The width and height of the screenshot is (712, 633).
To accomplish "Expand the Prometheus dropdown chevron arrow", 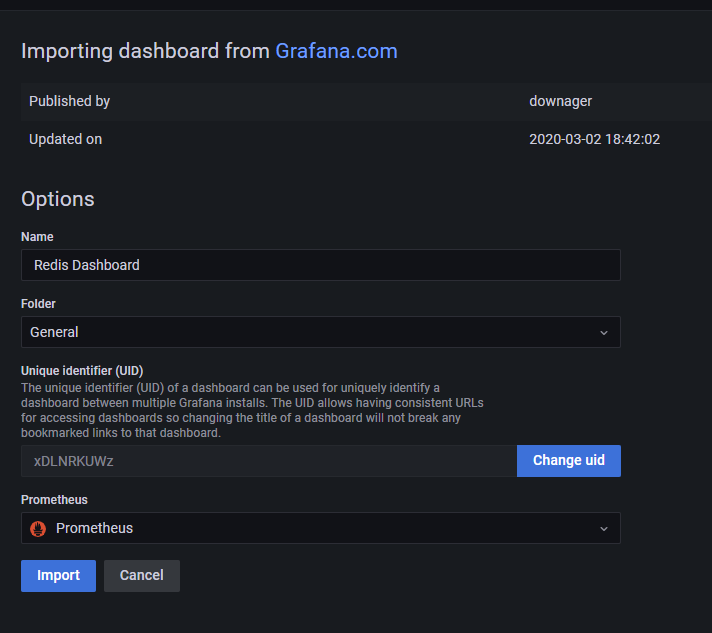I will pos(603,528).
